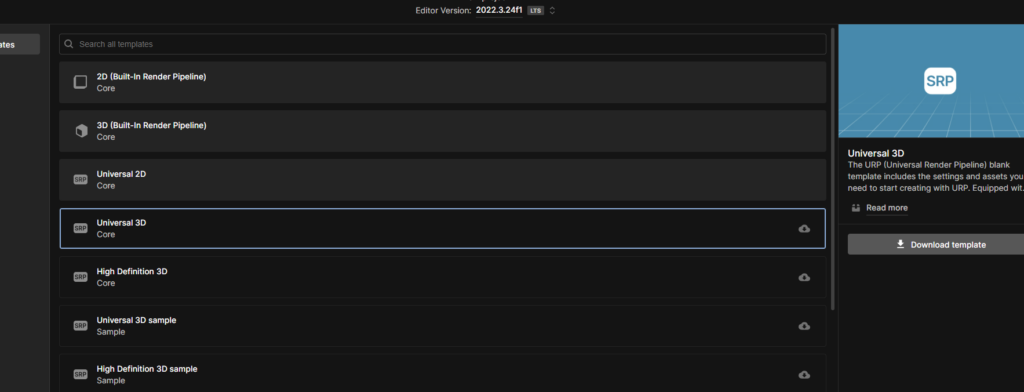Click cloud download icon on High Definition 3D sample
1024x392 pixels.
[804, 374]
